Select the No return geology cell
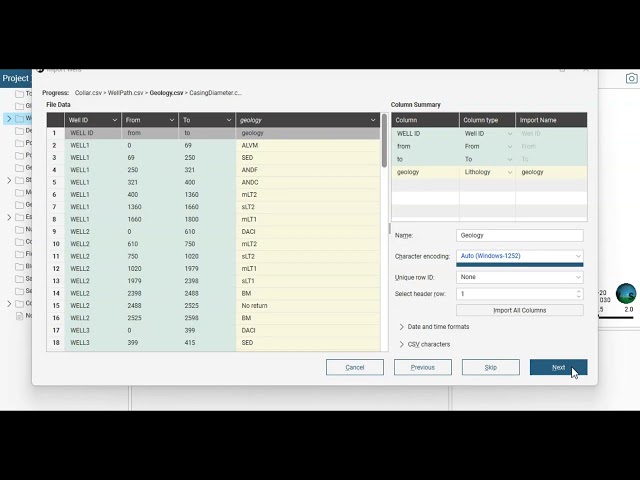Image resolution: width=640 pixels, height=480 pixels. pos(308,306)
